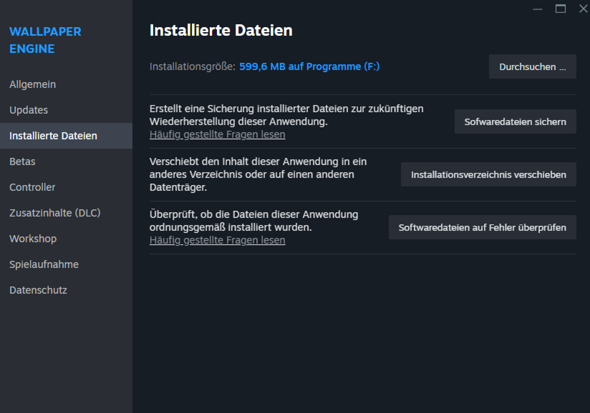Click the Installierte Dateien page heading

tap(221, 30)
